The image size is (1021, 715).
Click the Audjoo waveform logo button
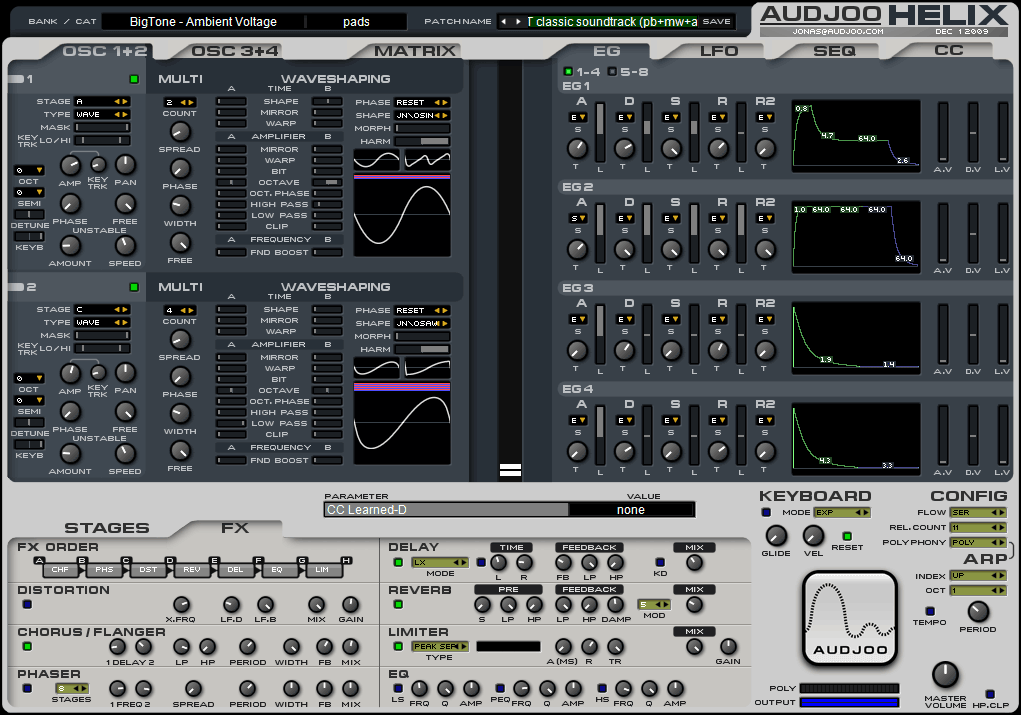pos(850,619)
